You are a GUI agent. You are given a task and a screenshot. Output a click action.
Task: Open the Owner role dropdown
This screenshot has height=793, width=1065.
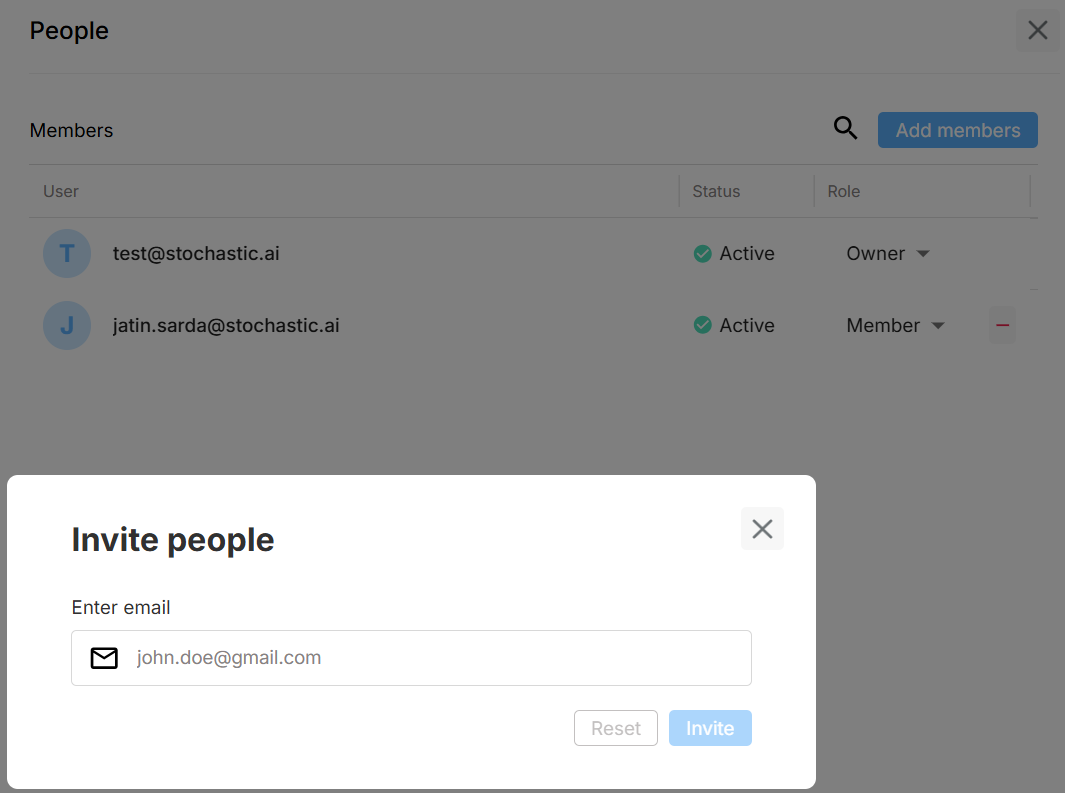click(888, 254)
